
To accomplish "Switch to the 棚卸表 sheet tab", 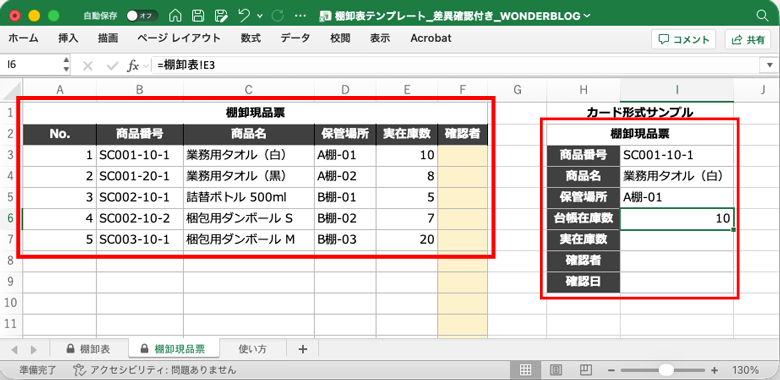I will (89, 349).
